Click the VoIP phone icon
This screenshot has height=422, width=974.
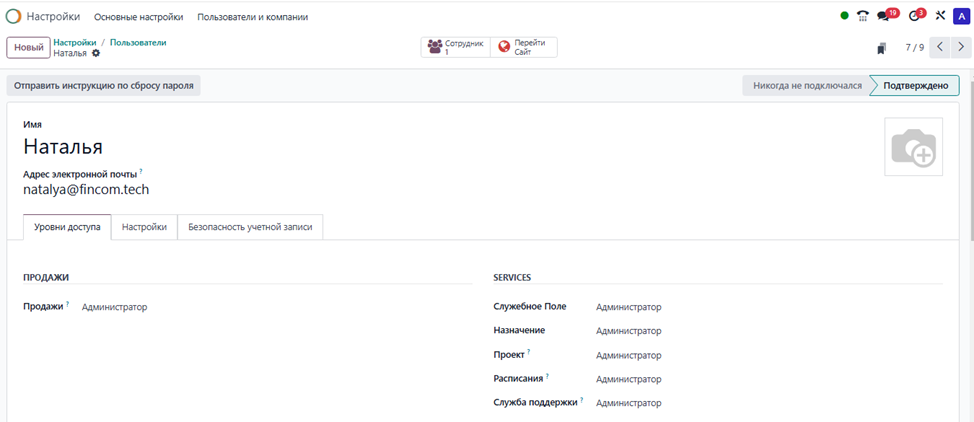click(863, 16)
